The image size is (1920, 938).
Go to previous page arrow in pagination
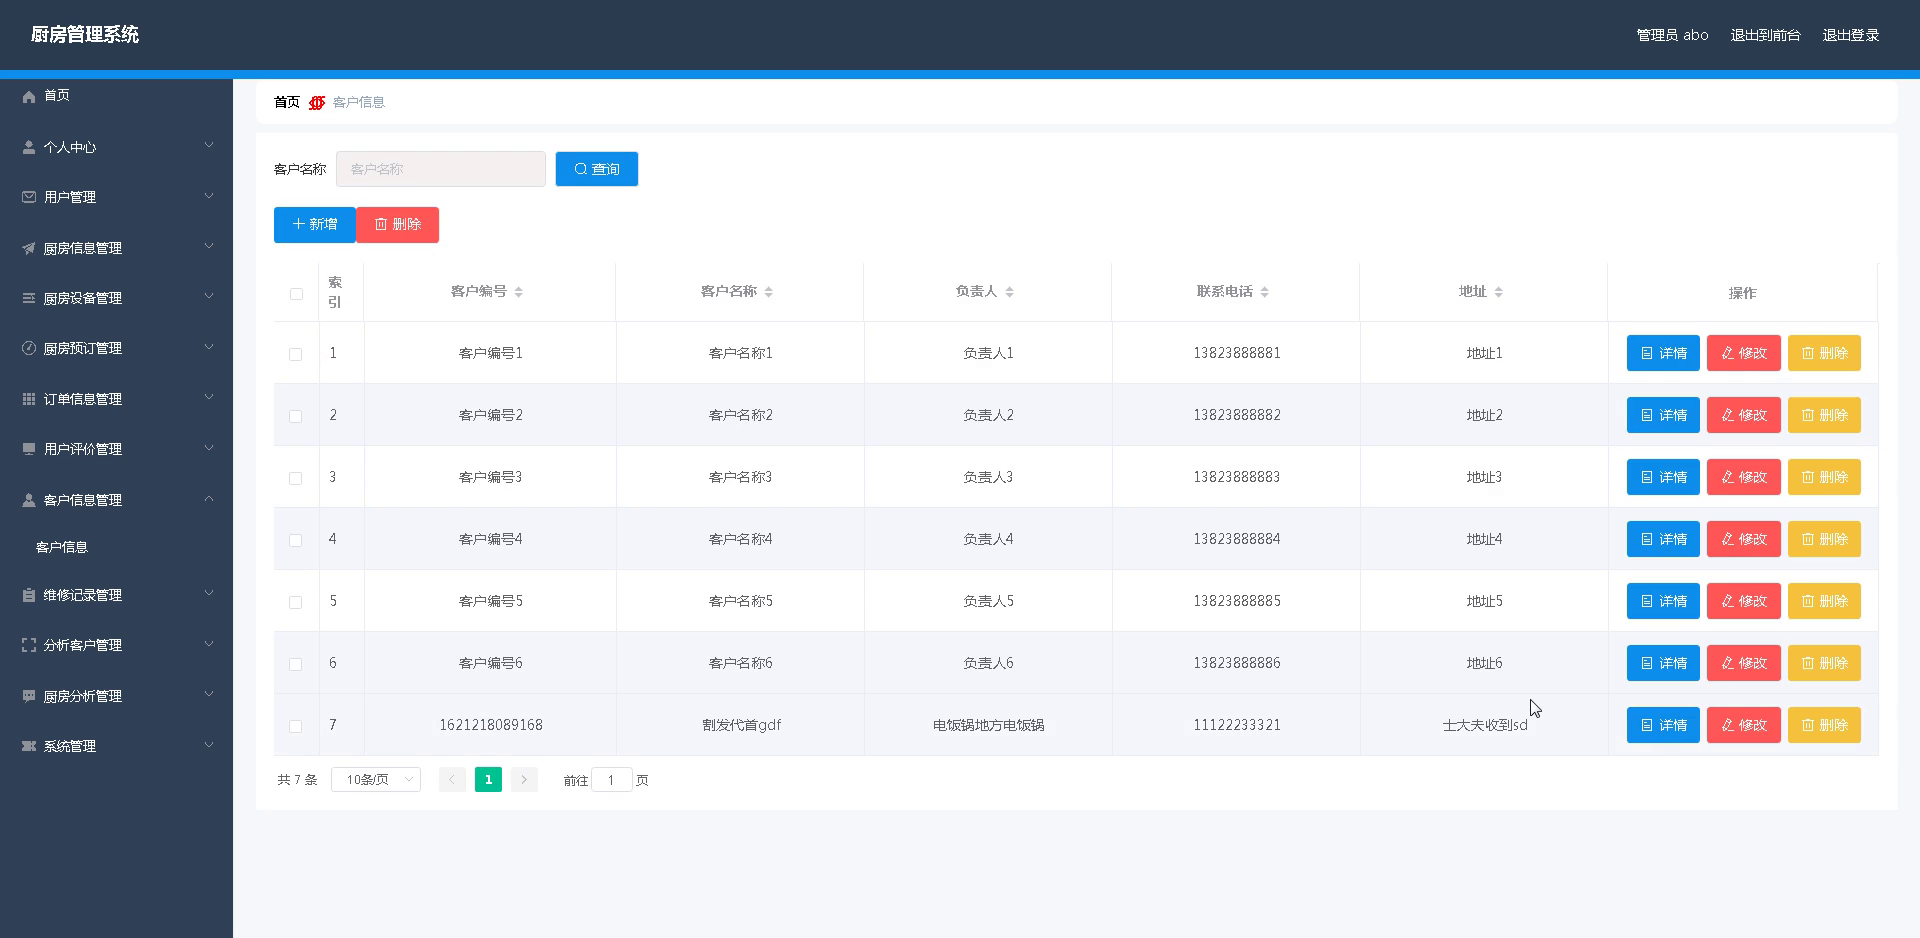tap(452, 780)
